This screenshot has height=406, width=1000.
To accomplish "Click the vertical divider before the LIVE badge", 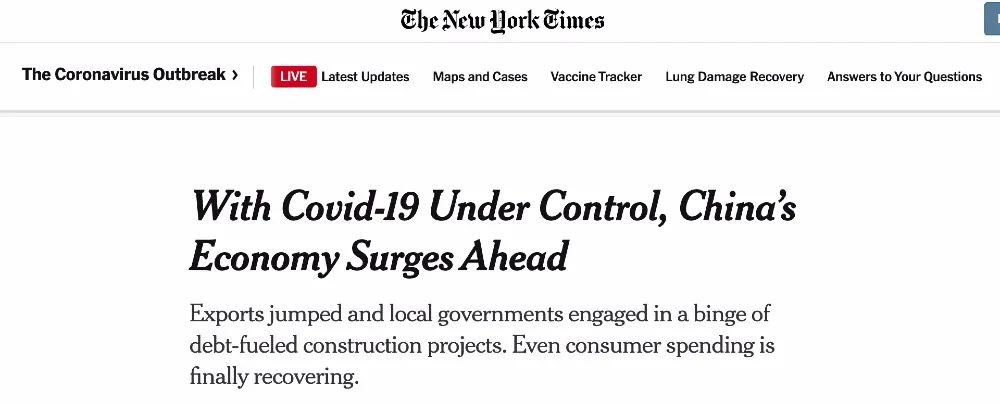I will [254, 77].
